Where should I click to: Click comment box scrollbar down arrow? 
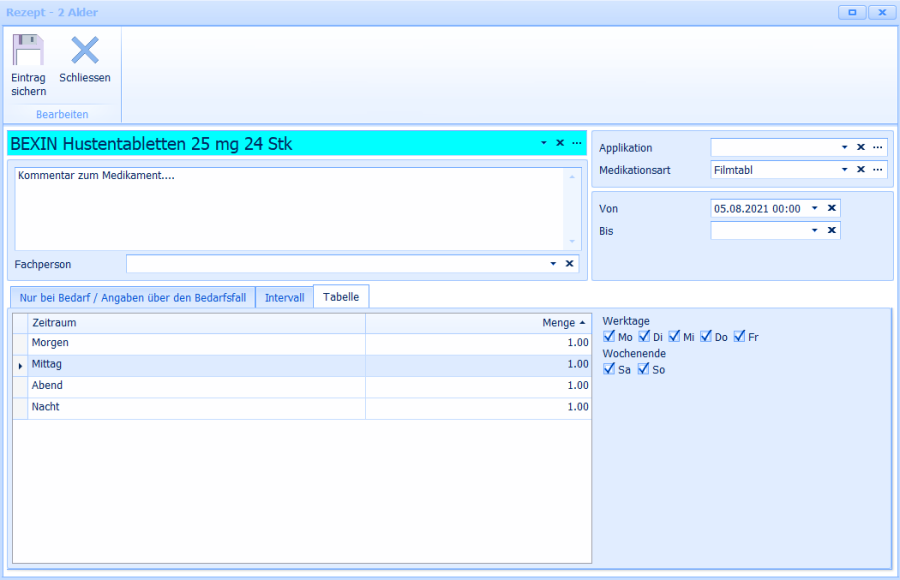[572, 241]
